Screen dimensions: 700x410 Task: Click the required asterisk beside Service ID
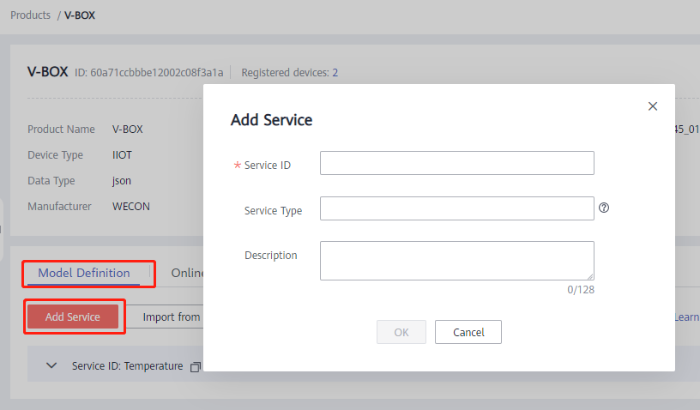coord(237,165)
